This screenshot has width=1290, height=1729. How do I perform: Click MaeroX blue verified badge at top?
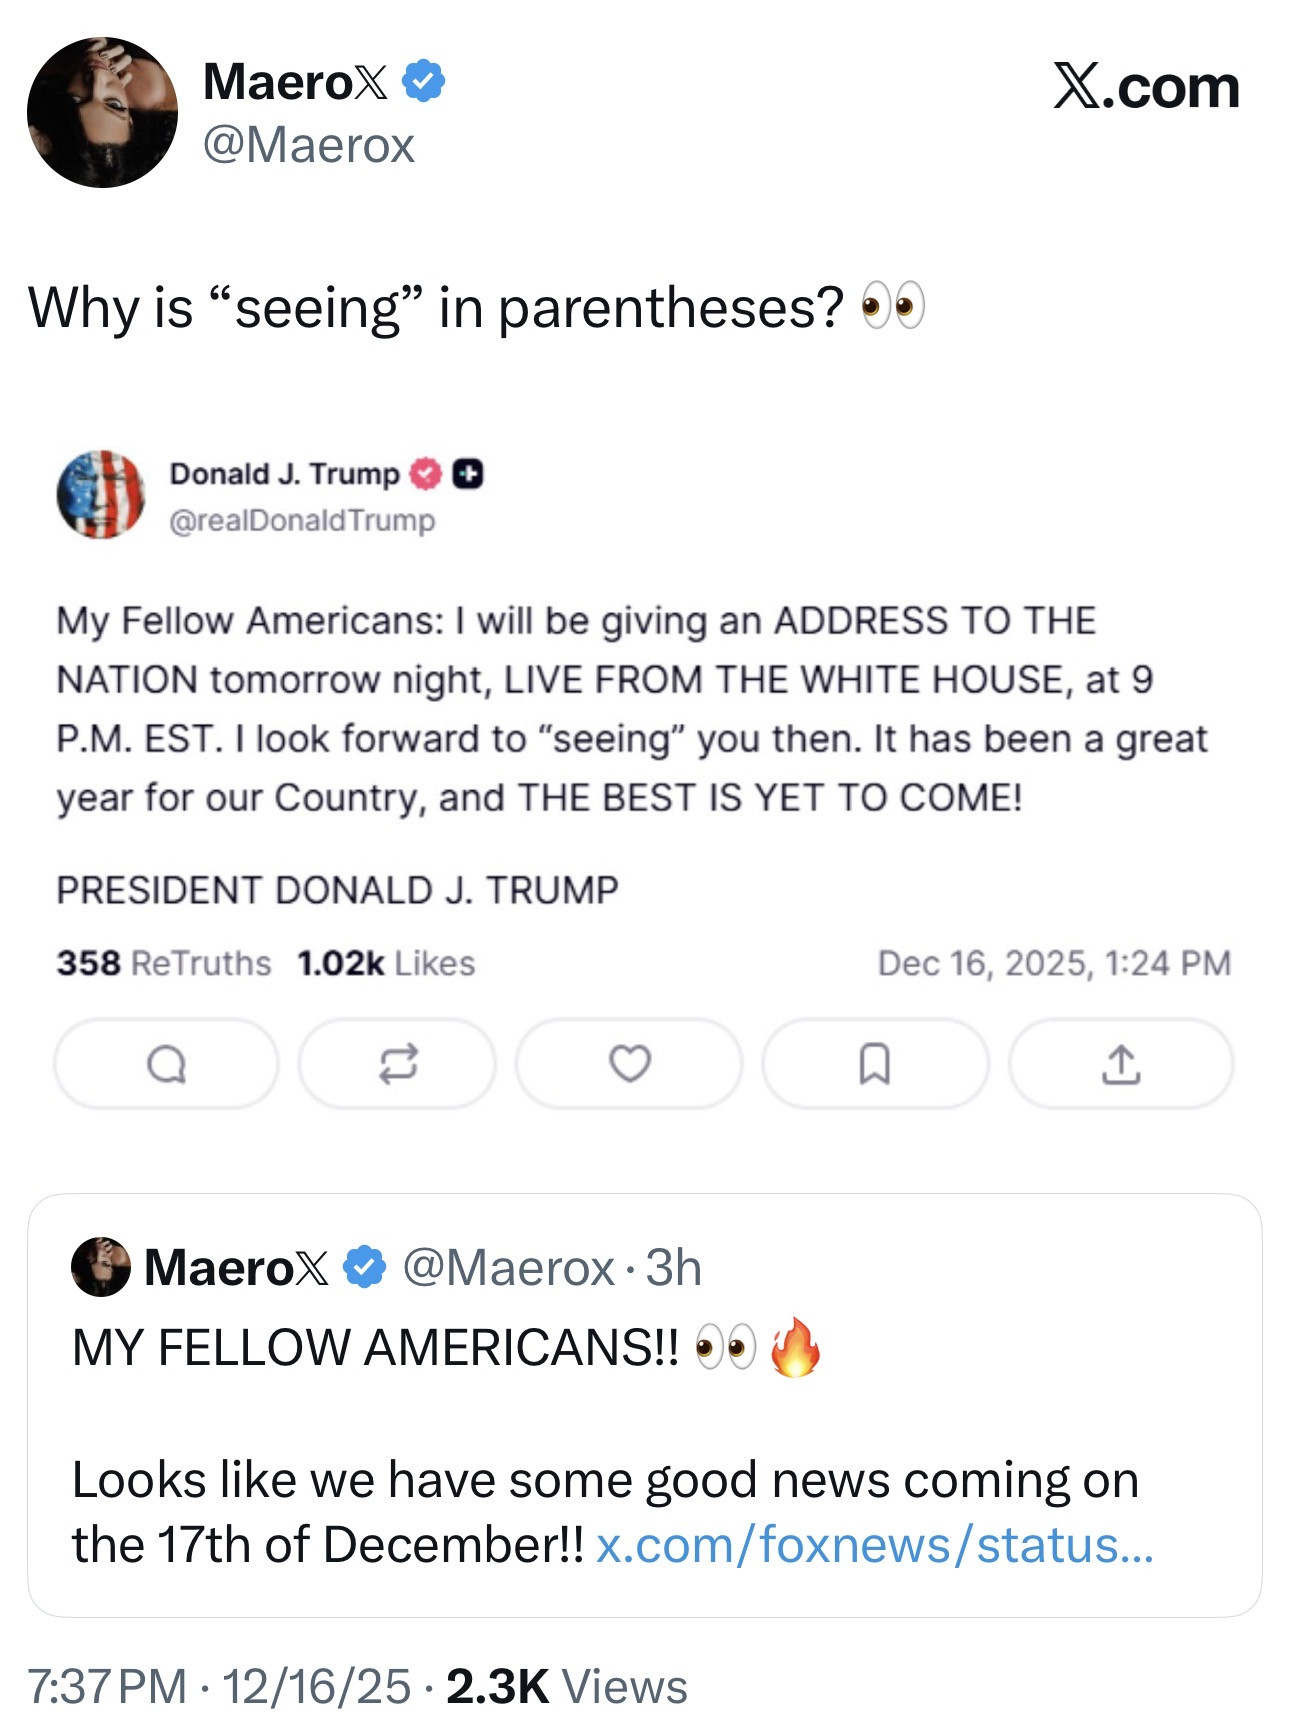click(424, 81)
